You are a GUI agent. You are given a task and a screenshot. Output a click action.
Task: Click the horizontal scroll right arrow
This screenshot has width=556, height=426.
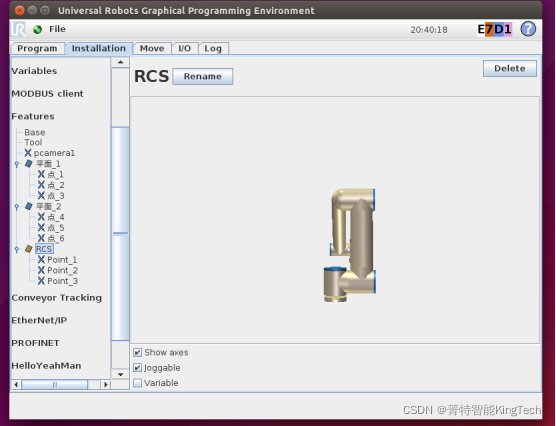coord(105,384)
